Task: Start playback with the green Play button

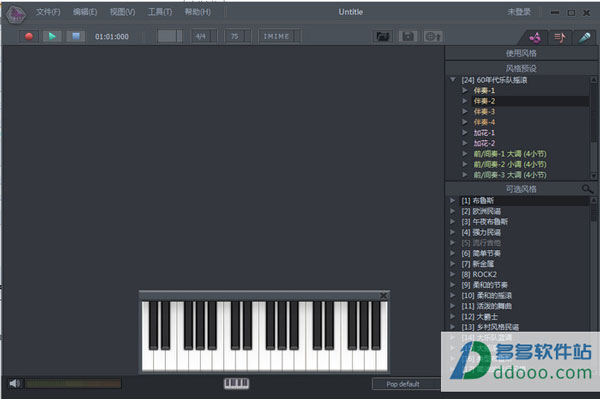Action: (52, 36)
